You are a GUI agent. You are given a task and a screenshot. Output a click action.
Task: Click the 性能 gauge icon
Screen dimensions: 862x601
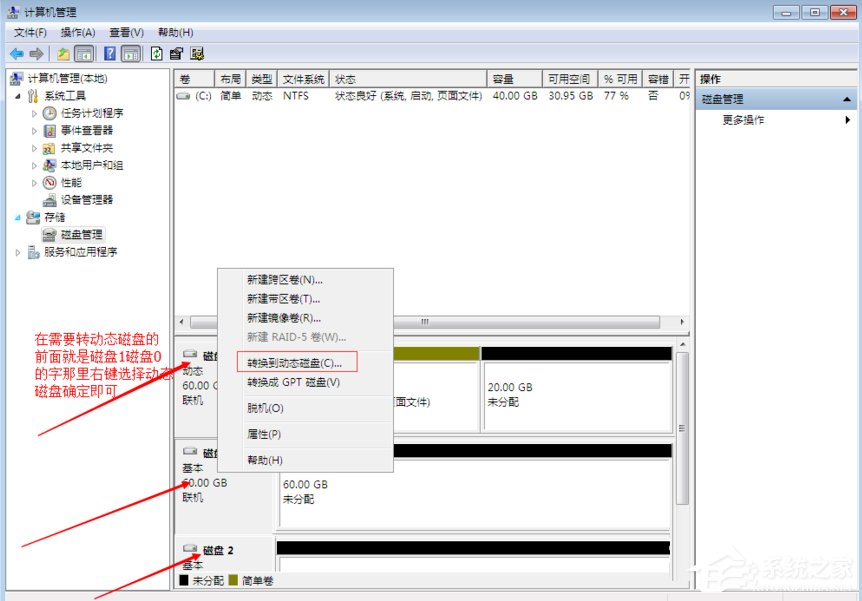click(x=47, y=182)
